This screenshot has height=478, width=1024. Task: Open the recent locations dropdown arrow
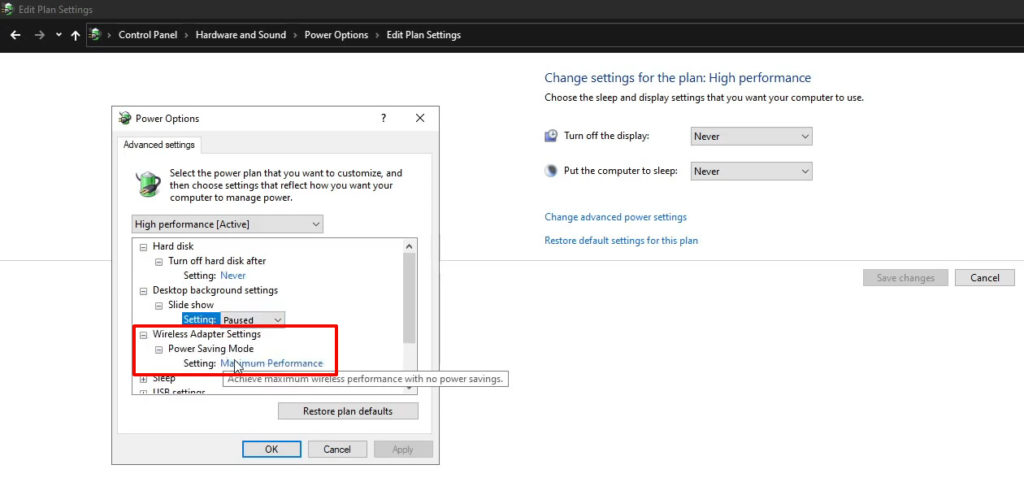pyautogui.click(x=59, y=35)
